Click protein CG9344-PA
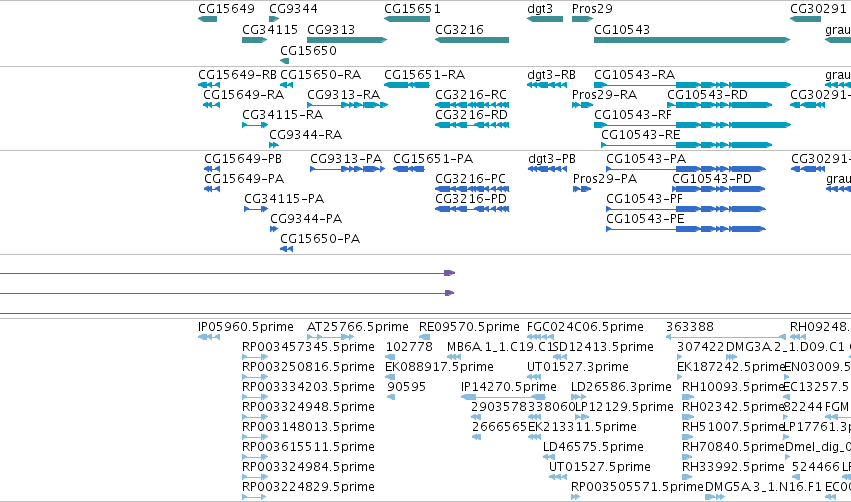 coord(274,229)
